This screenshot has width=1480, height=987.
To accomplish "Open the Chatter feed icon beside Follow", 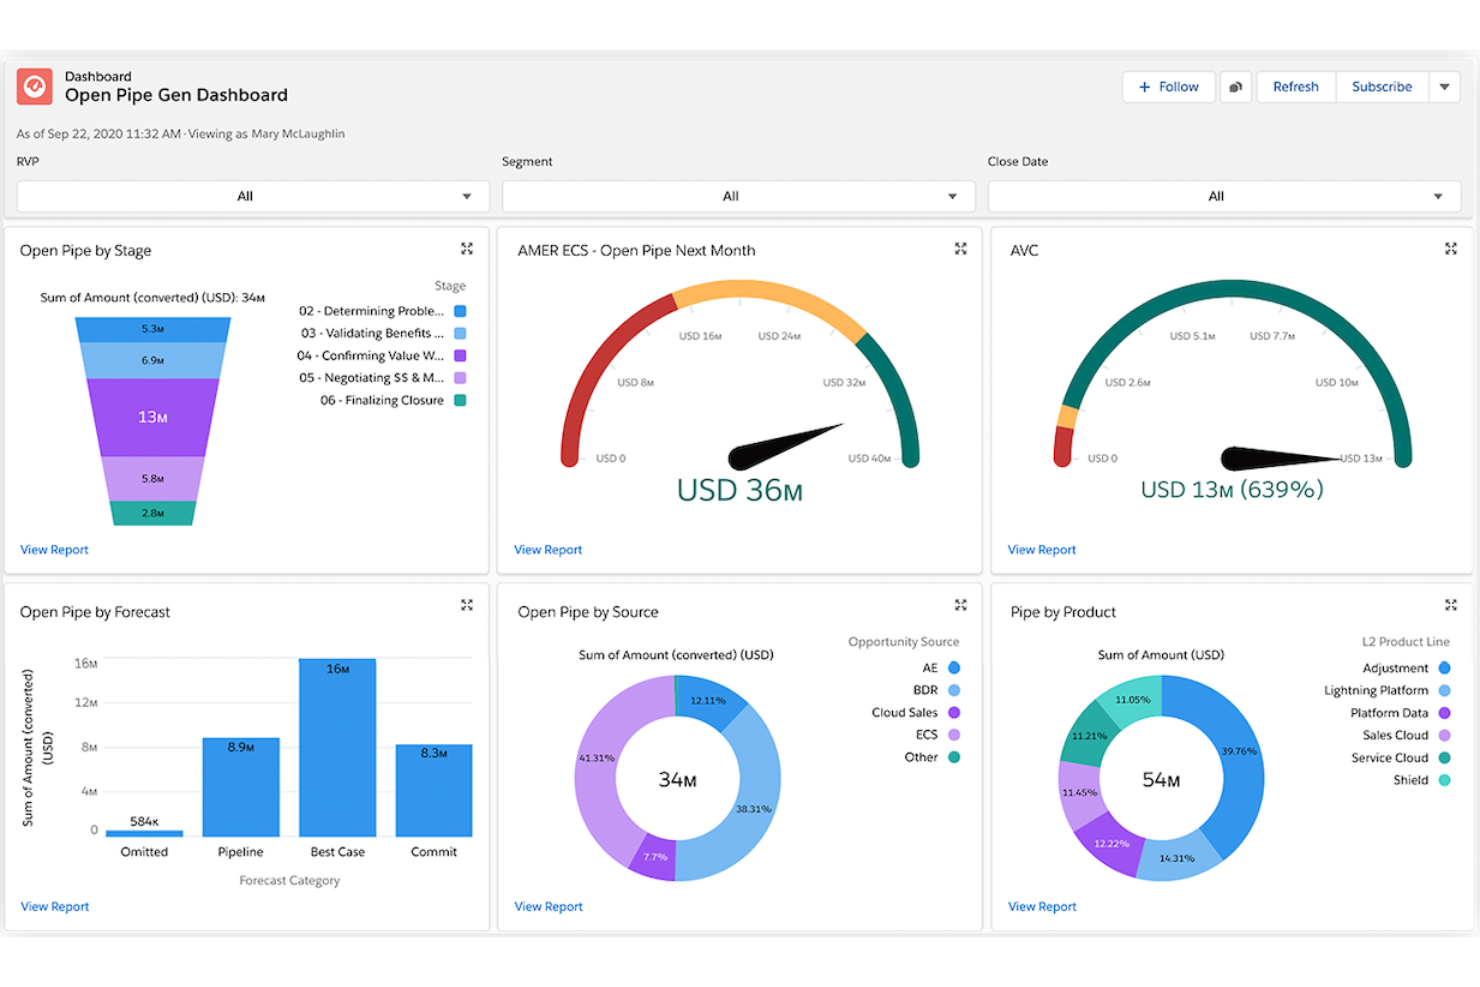I will tap(1236, 87).
